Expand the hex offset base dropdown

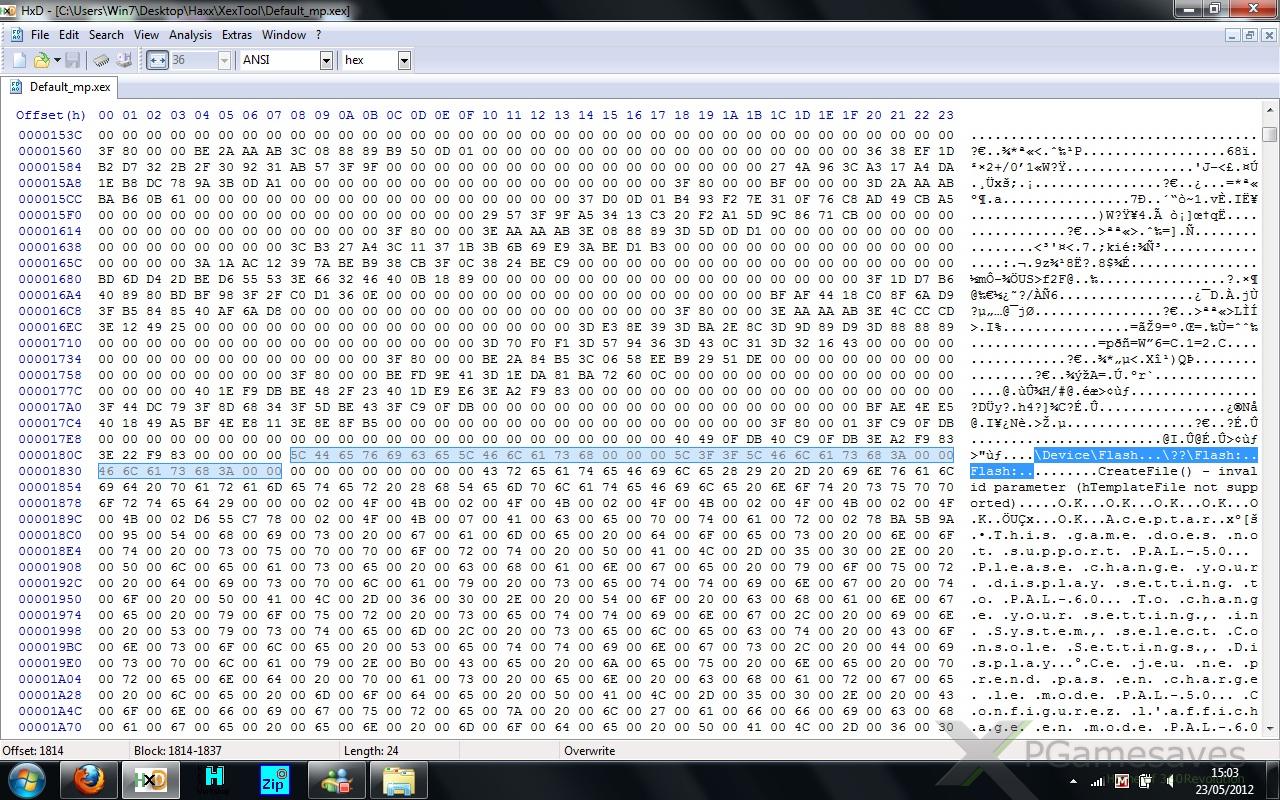(404, 60)
